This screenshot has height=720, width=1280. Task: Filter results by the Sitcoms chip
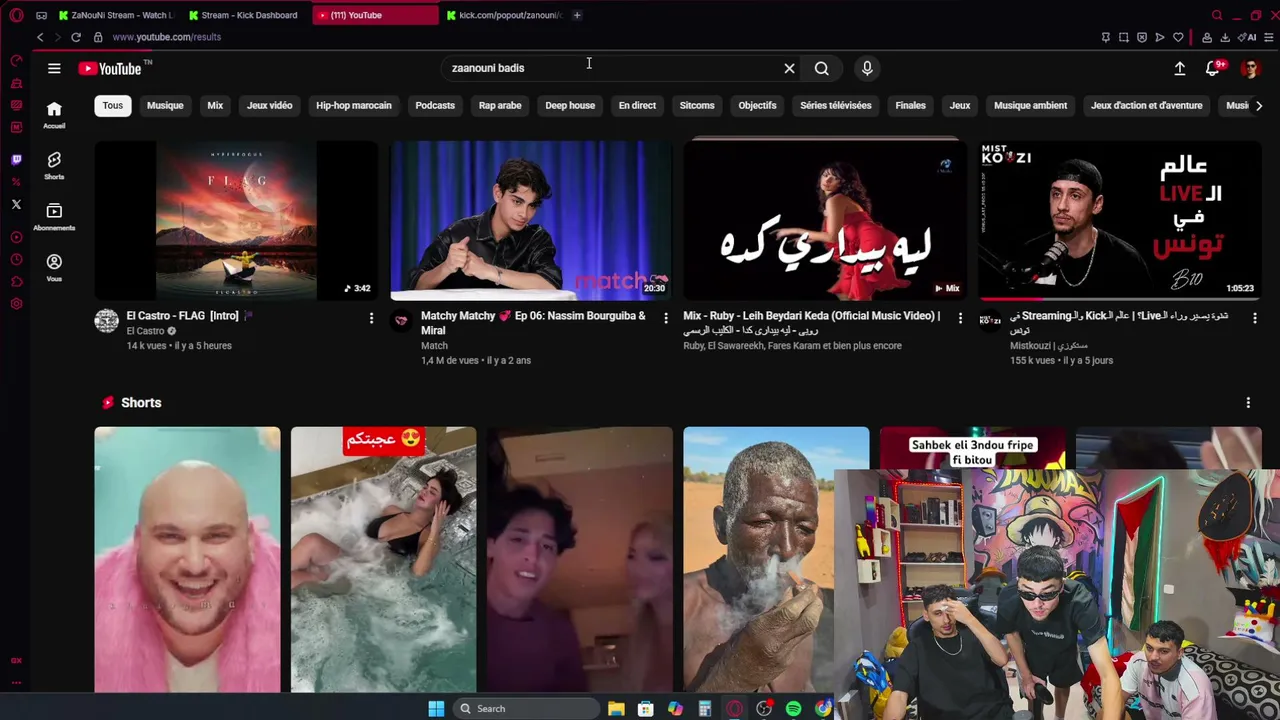pyautogui.click(x=697, y=105)
